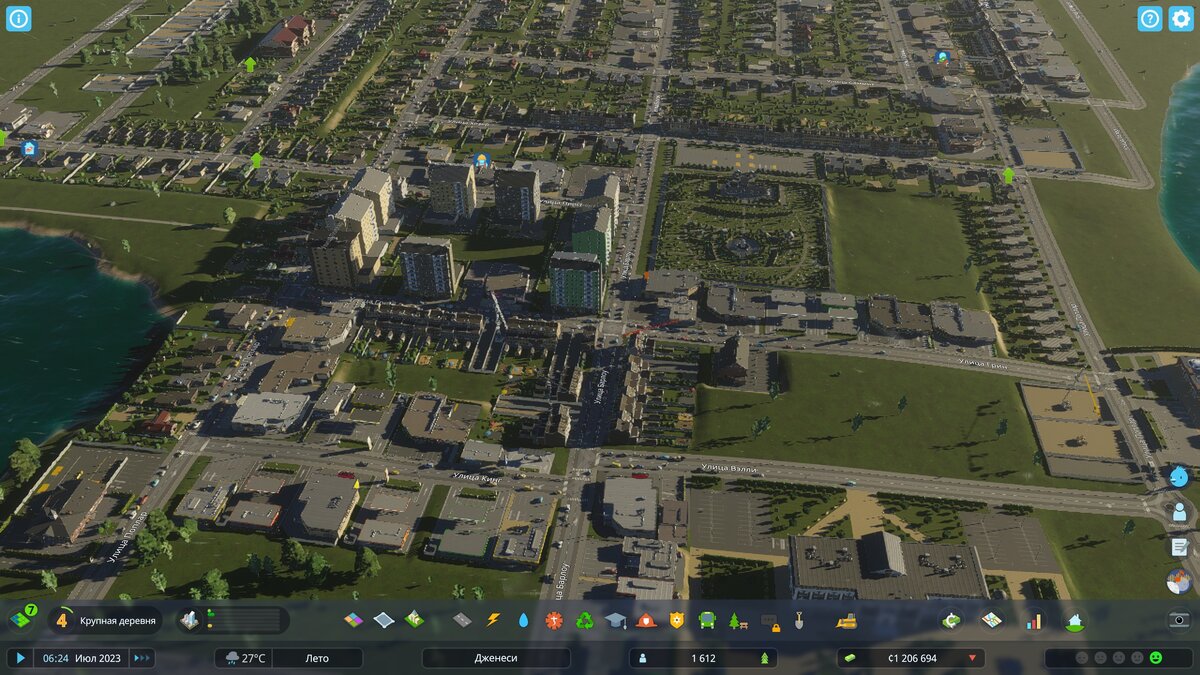Open the Parks and Recreation menu
The image size is (1200, 675).
pyautogui.click(x=738, y=620)
